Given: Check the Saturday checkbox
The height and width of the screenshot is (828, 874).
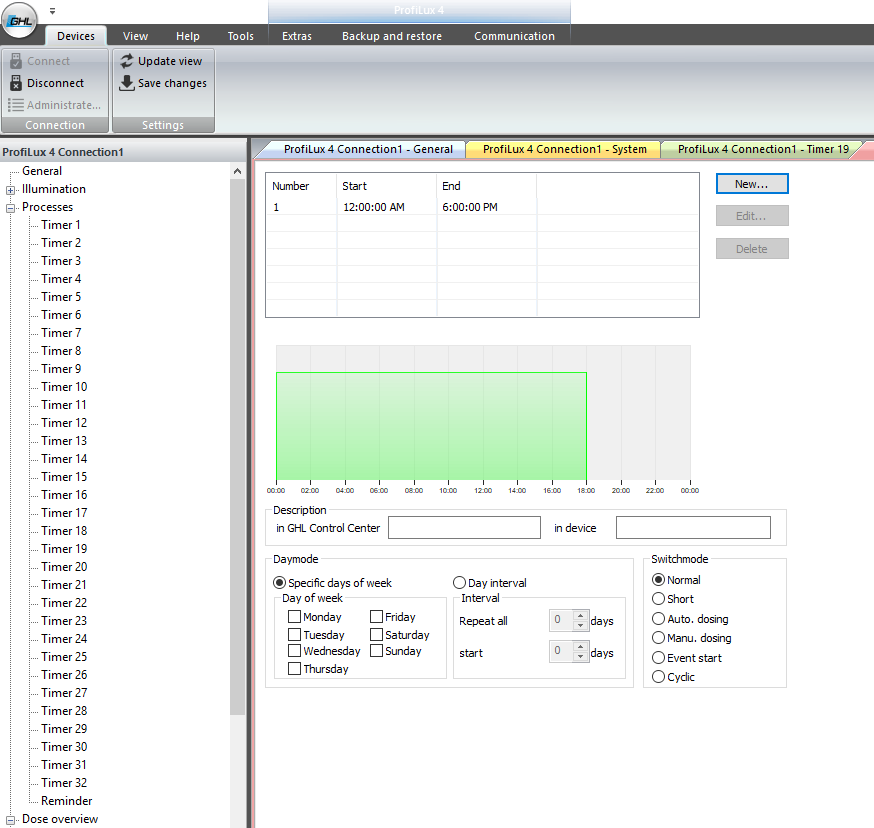Looking at the screenshot, I should click(x=376, y=635).
